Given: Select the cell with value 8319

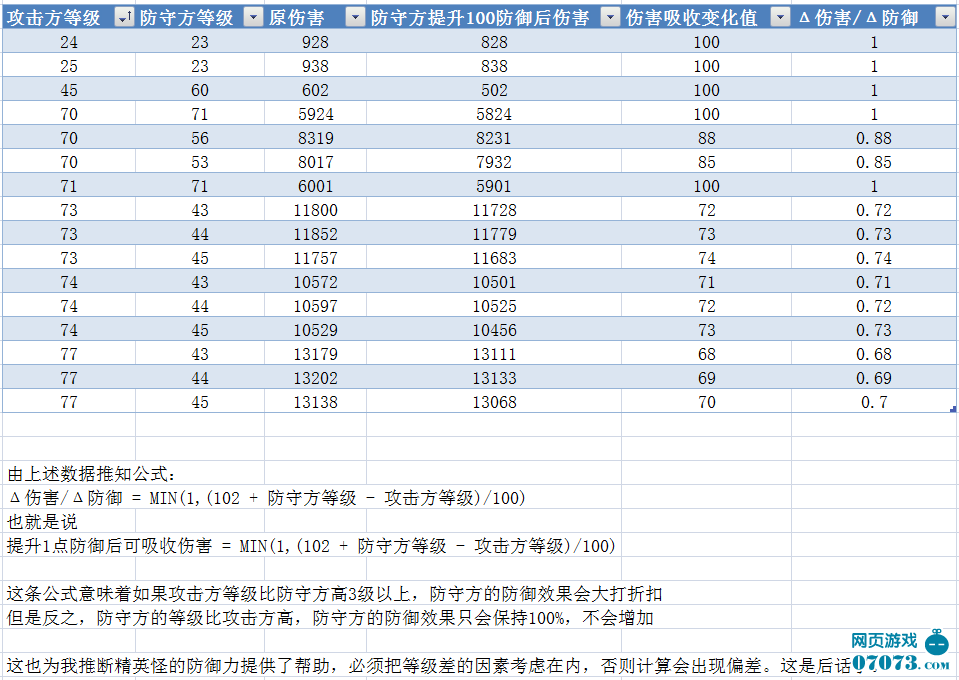Looking at the screenshot, I should (316, 138).
